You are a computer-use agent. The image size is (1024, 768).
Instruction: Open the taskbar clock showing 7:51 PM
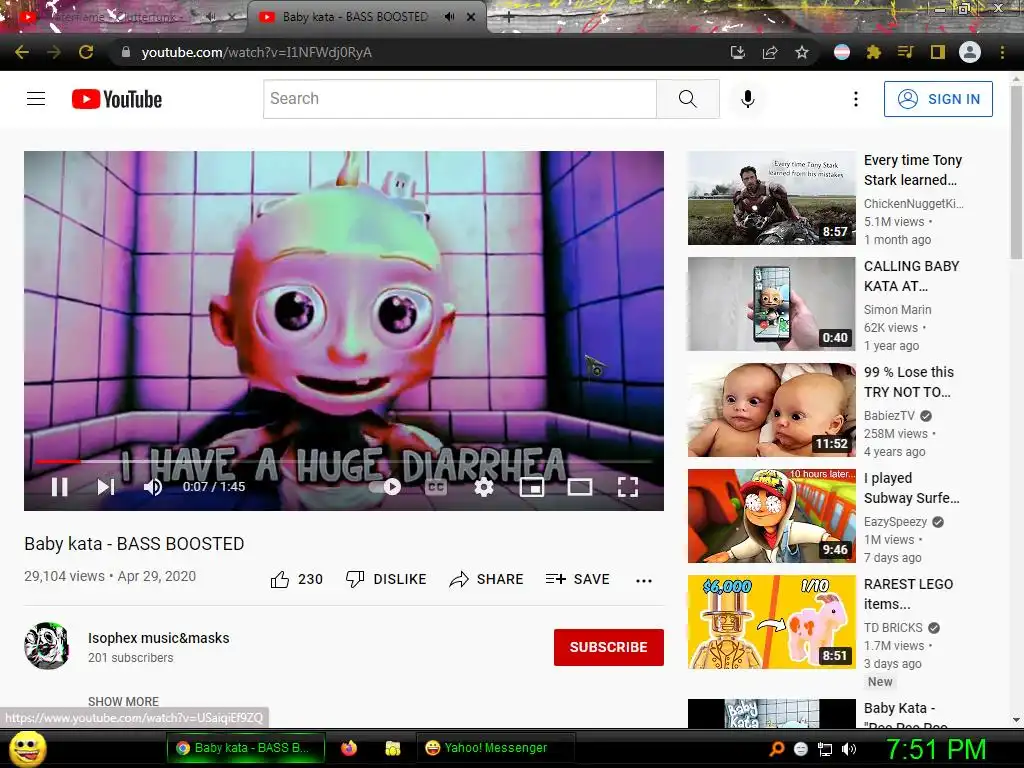click(936, 749)
